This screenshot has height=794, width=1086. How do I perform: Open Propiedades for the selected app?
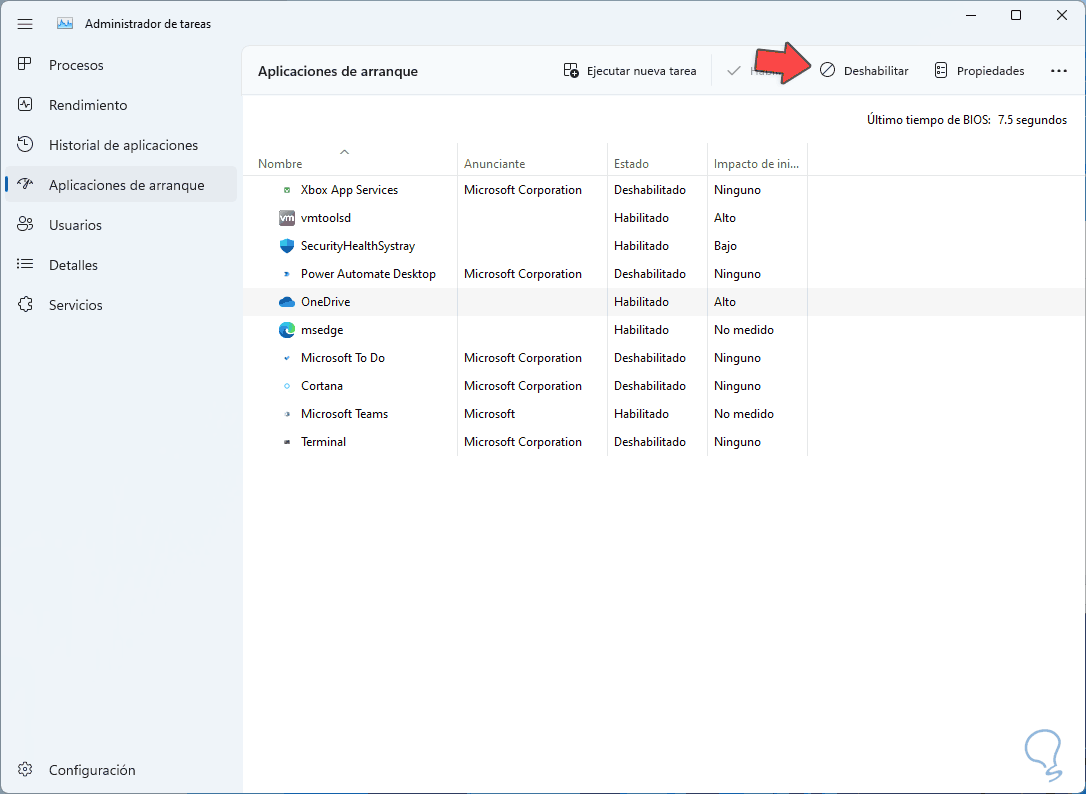click(x=979, y=71)
